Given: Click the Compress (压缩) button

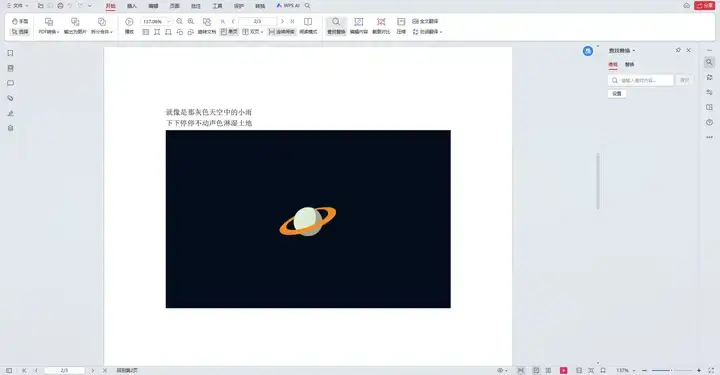Looking at the screenshot, I should pos(401,26).
